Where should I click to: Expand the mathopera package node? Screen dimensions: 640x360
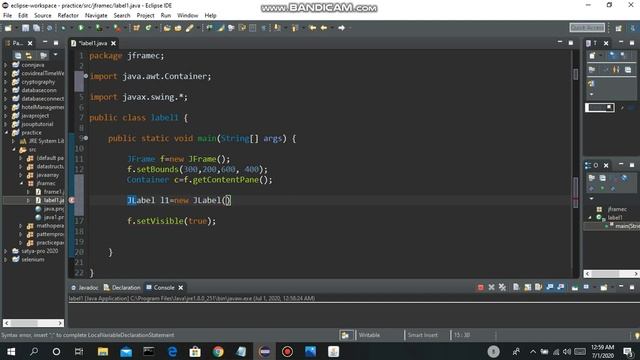21,226
